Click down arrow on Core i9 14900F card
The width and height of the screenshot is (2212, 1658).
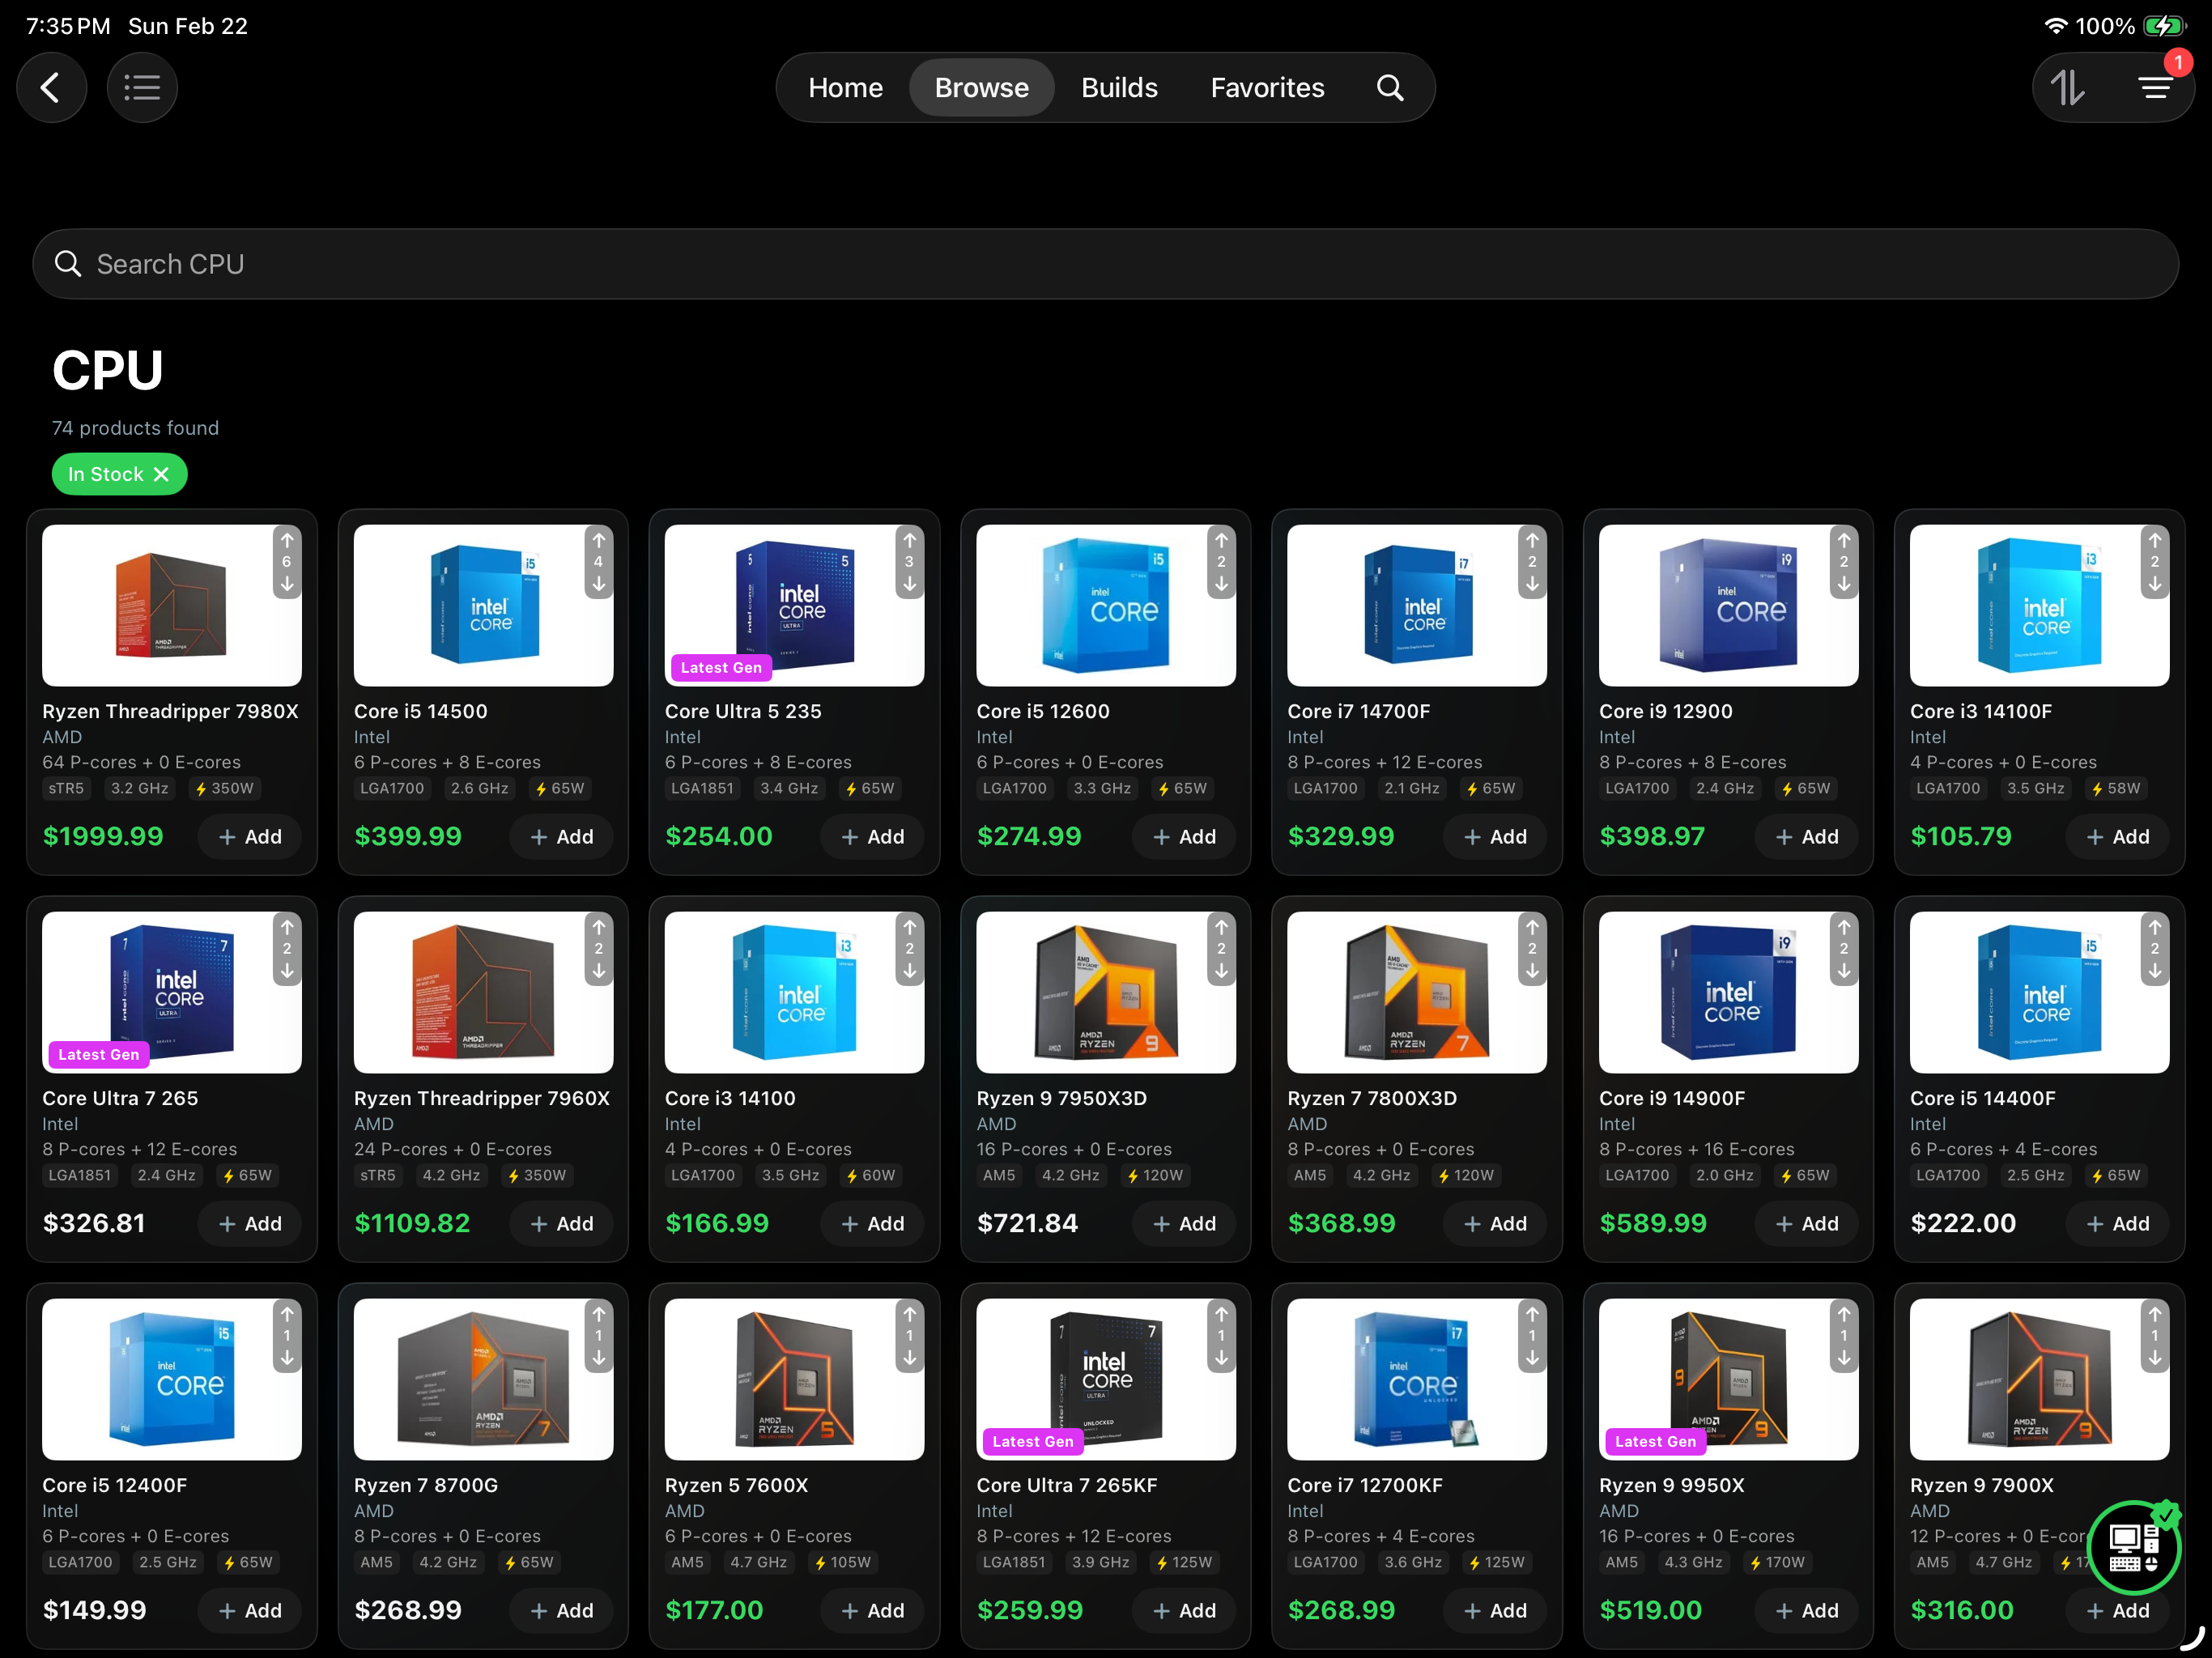(1844, 971)
